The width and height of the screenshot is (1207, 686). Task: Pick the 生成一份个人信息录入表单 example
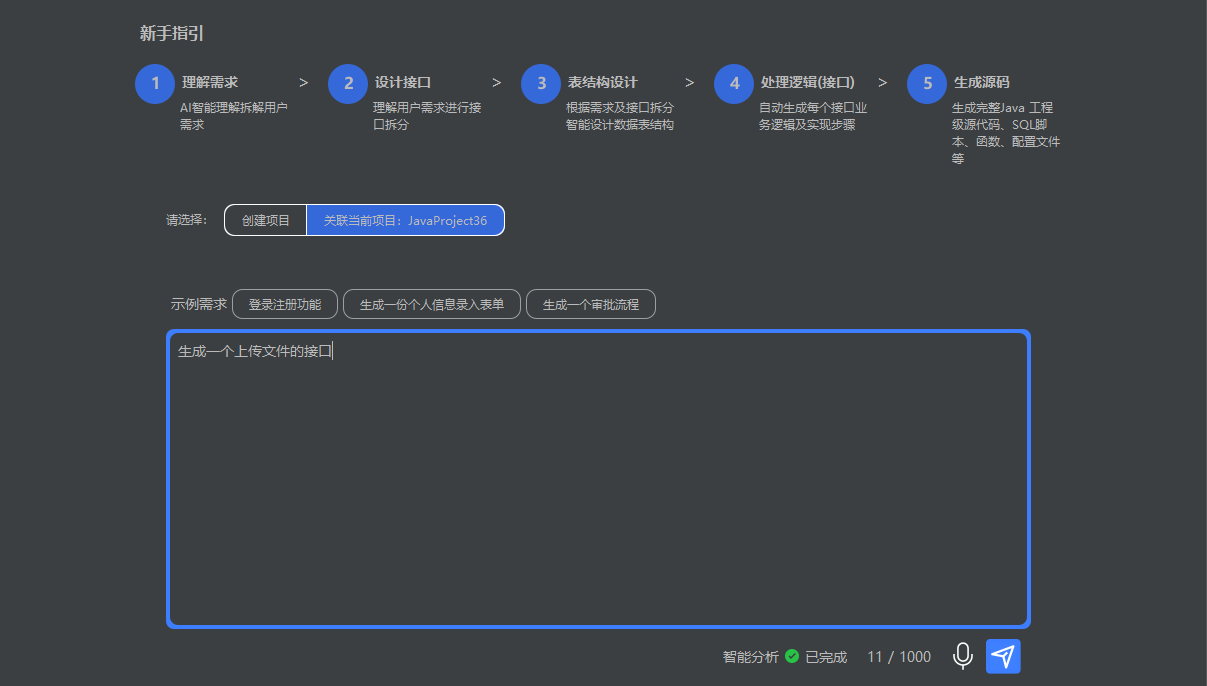[x=432, y=304]
